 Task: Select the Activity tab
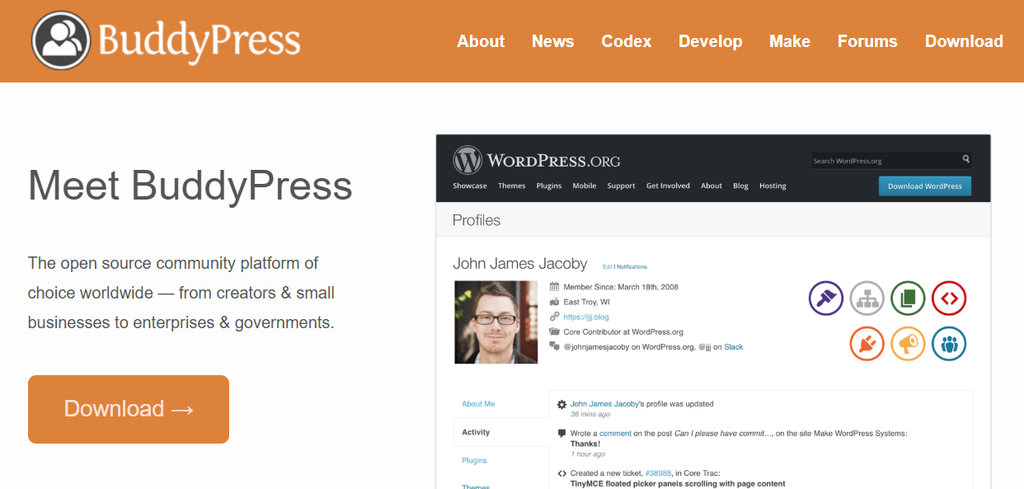[x=475, y=432]
